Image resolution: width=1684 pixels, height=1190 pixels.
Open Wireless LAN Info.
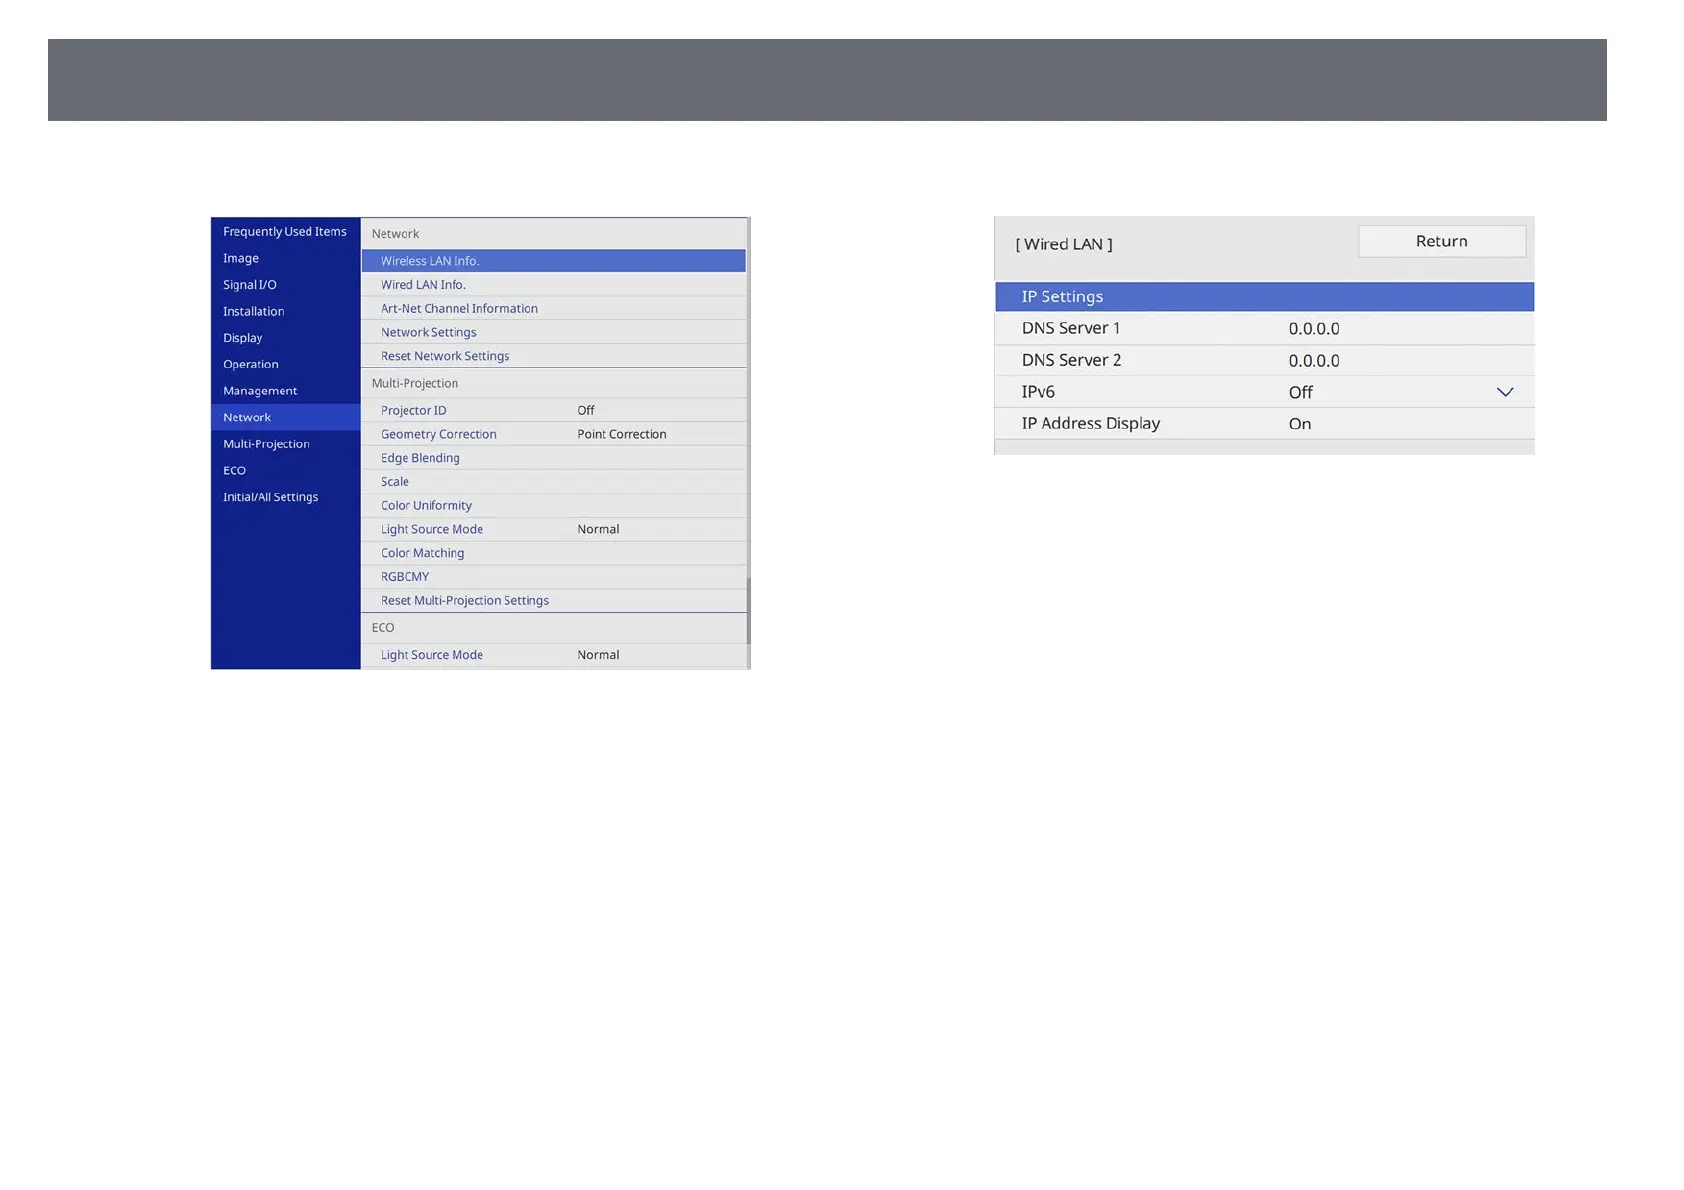pos(553,260)
